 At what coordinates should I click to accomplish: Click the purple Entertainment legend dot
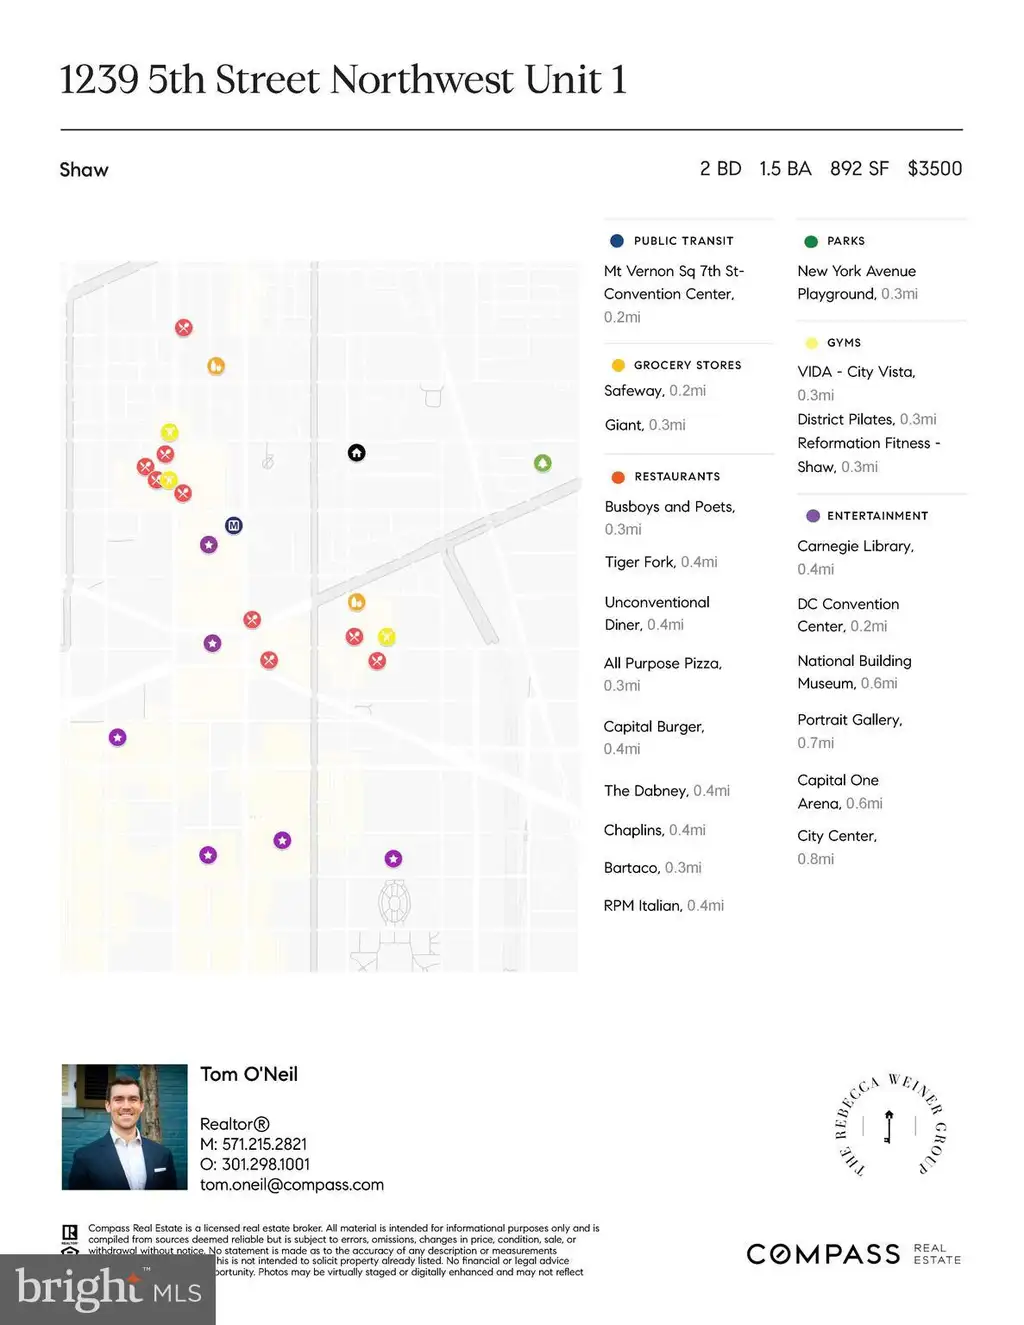coord(812,516)
